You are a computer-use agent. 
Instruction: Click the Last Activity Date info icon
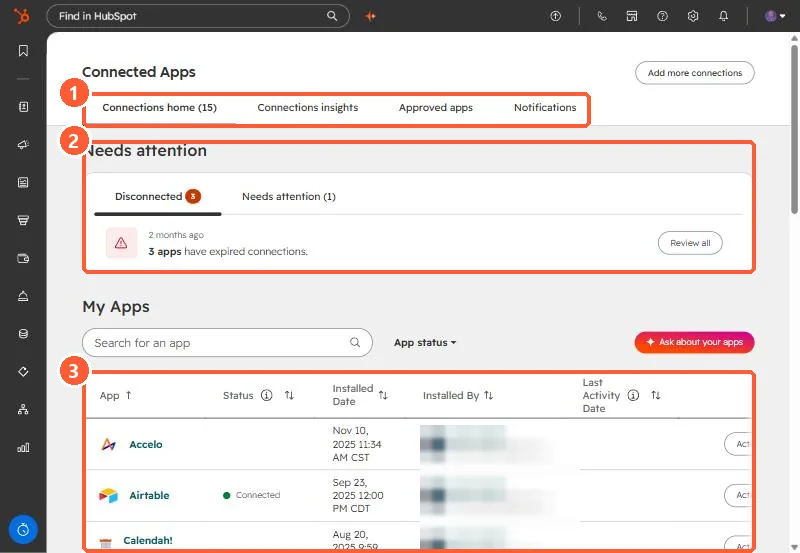coord(633,395)
